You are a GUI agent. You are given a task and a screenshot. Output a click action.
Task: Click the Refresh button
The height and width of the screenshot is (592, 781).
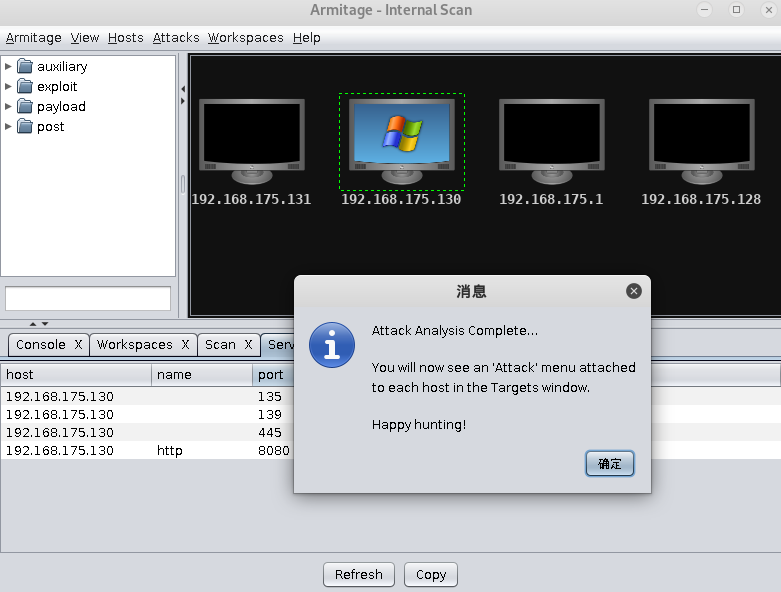(359, 575)
